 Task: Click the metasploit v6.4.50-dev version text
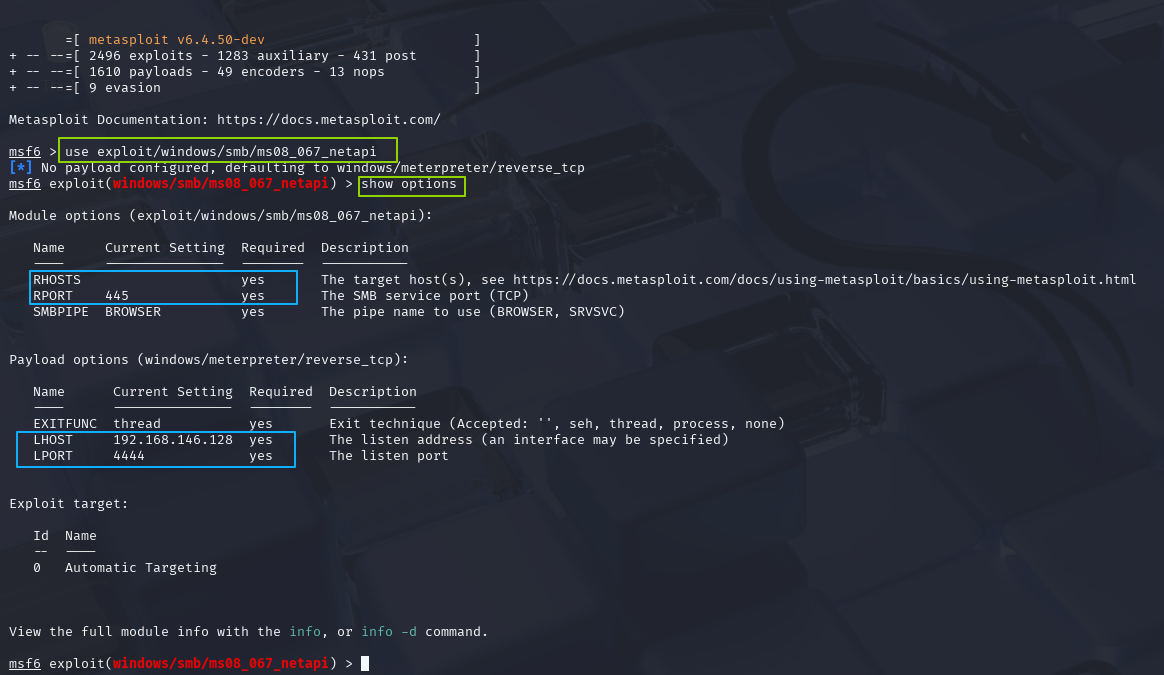(x=177, y=39)
